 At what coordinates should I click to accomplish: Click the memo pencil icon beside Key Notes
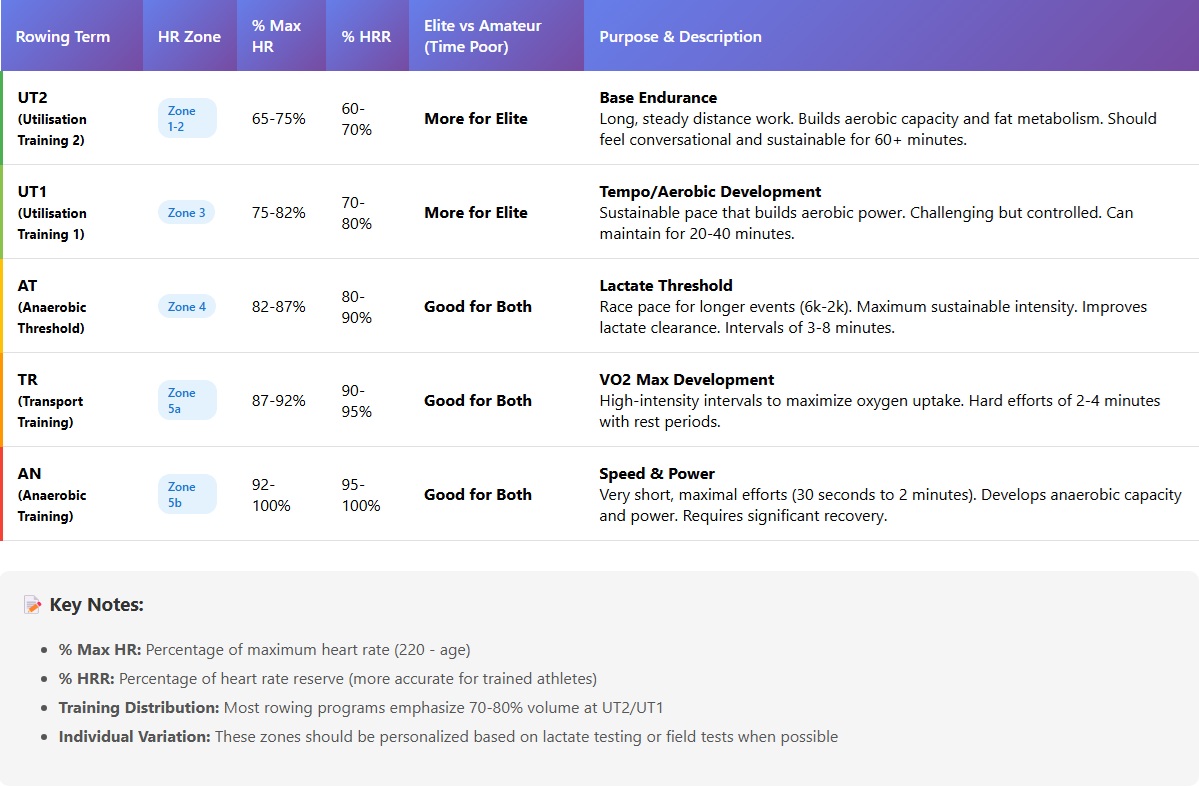(x=33, y=605)
